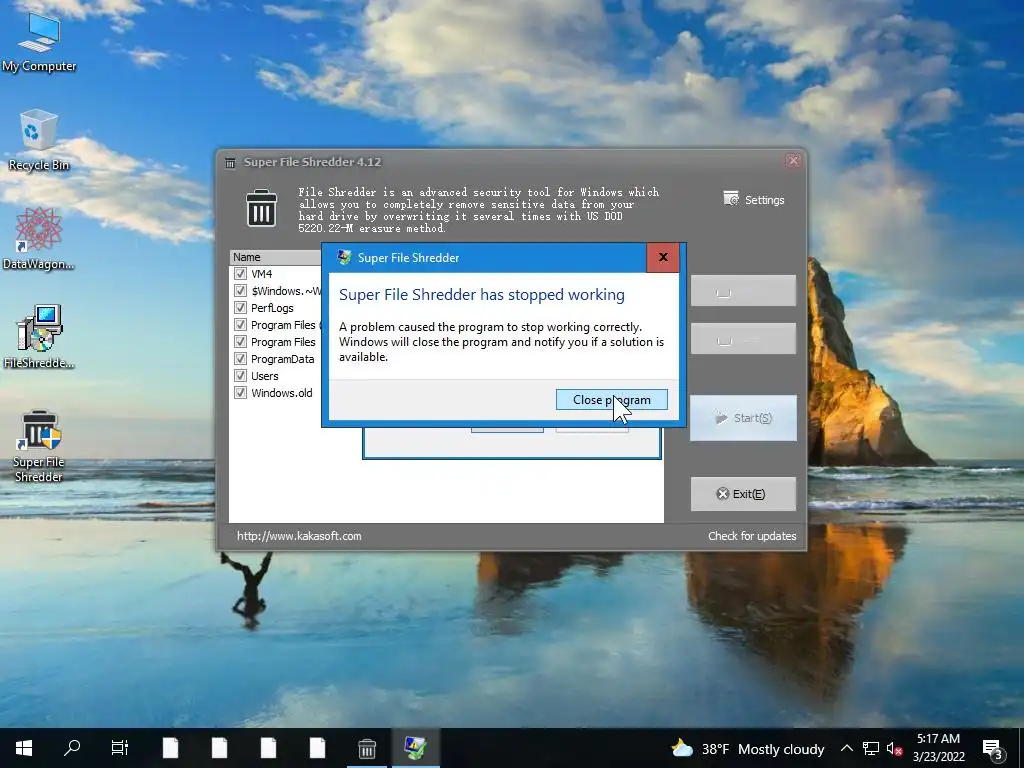Switch to the error dialog taskbar icon

pyautogui.click(x=415, y=748)
